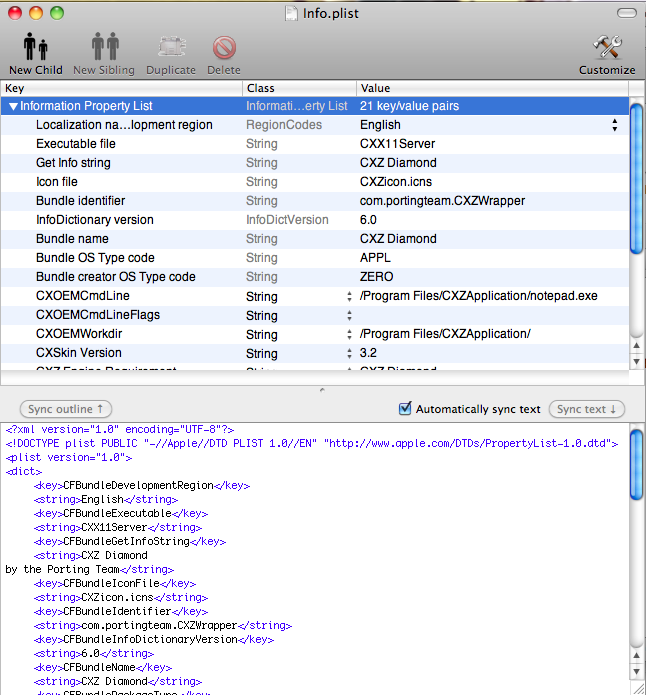Click the RegionCodes class cell
The image size is (646, 695).
pyautogui.click(x=284, y=125)
